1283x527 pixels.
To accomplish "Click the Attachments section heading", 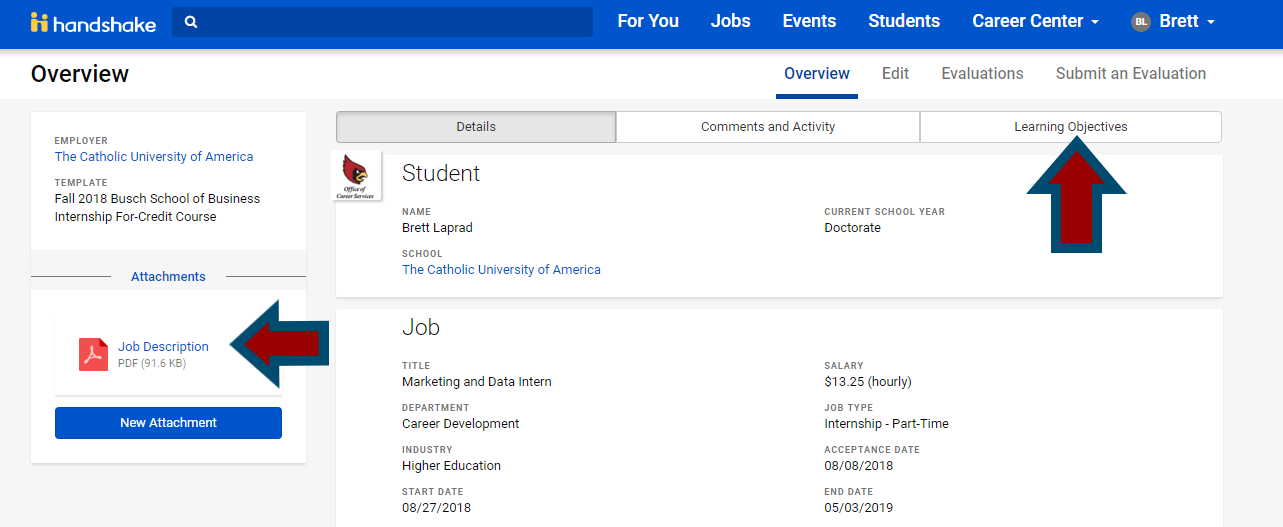I will [168, 277].
